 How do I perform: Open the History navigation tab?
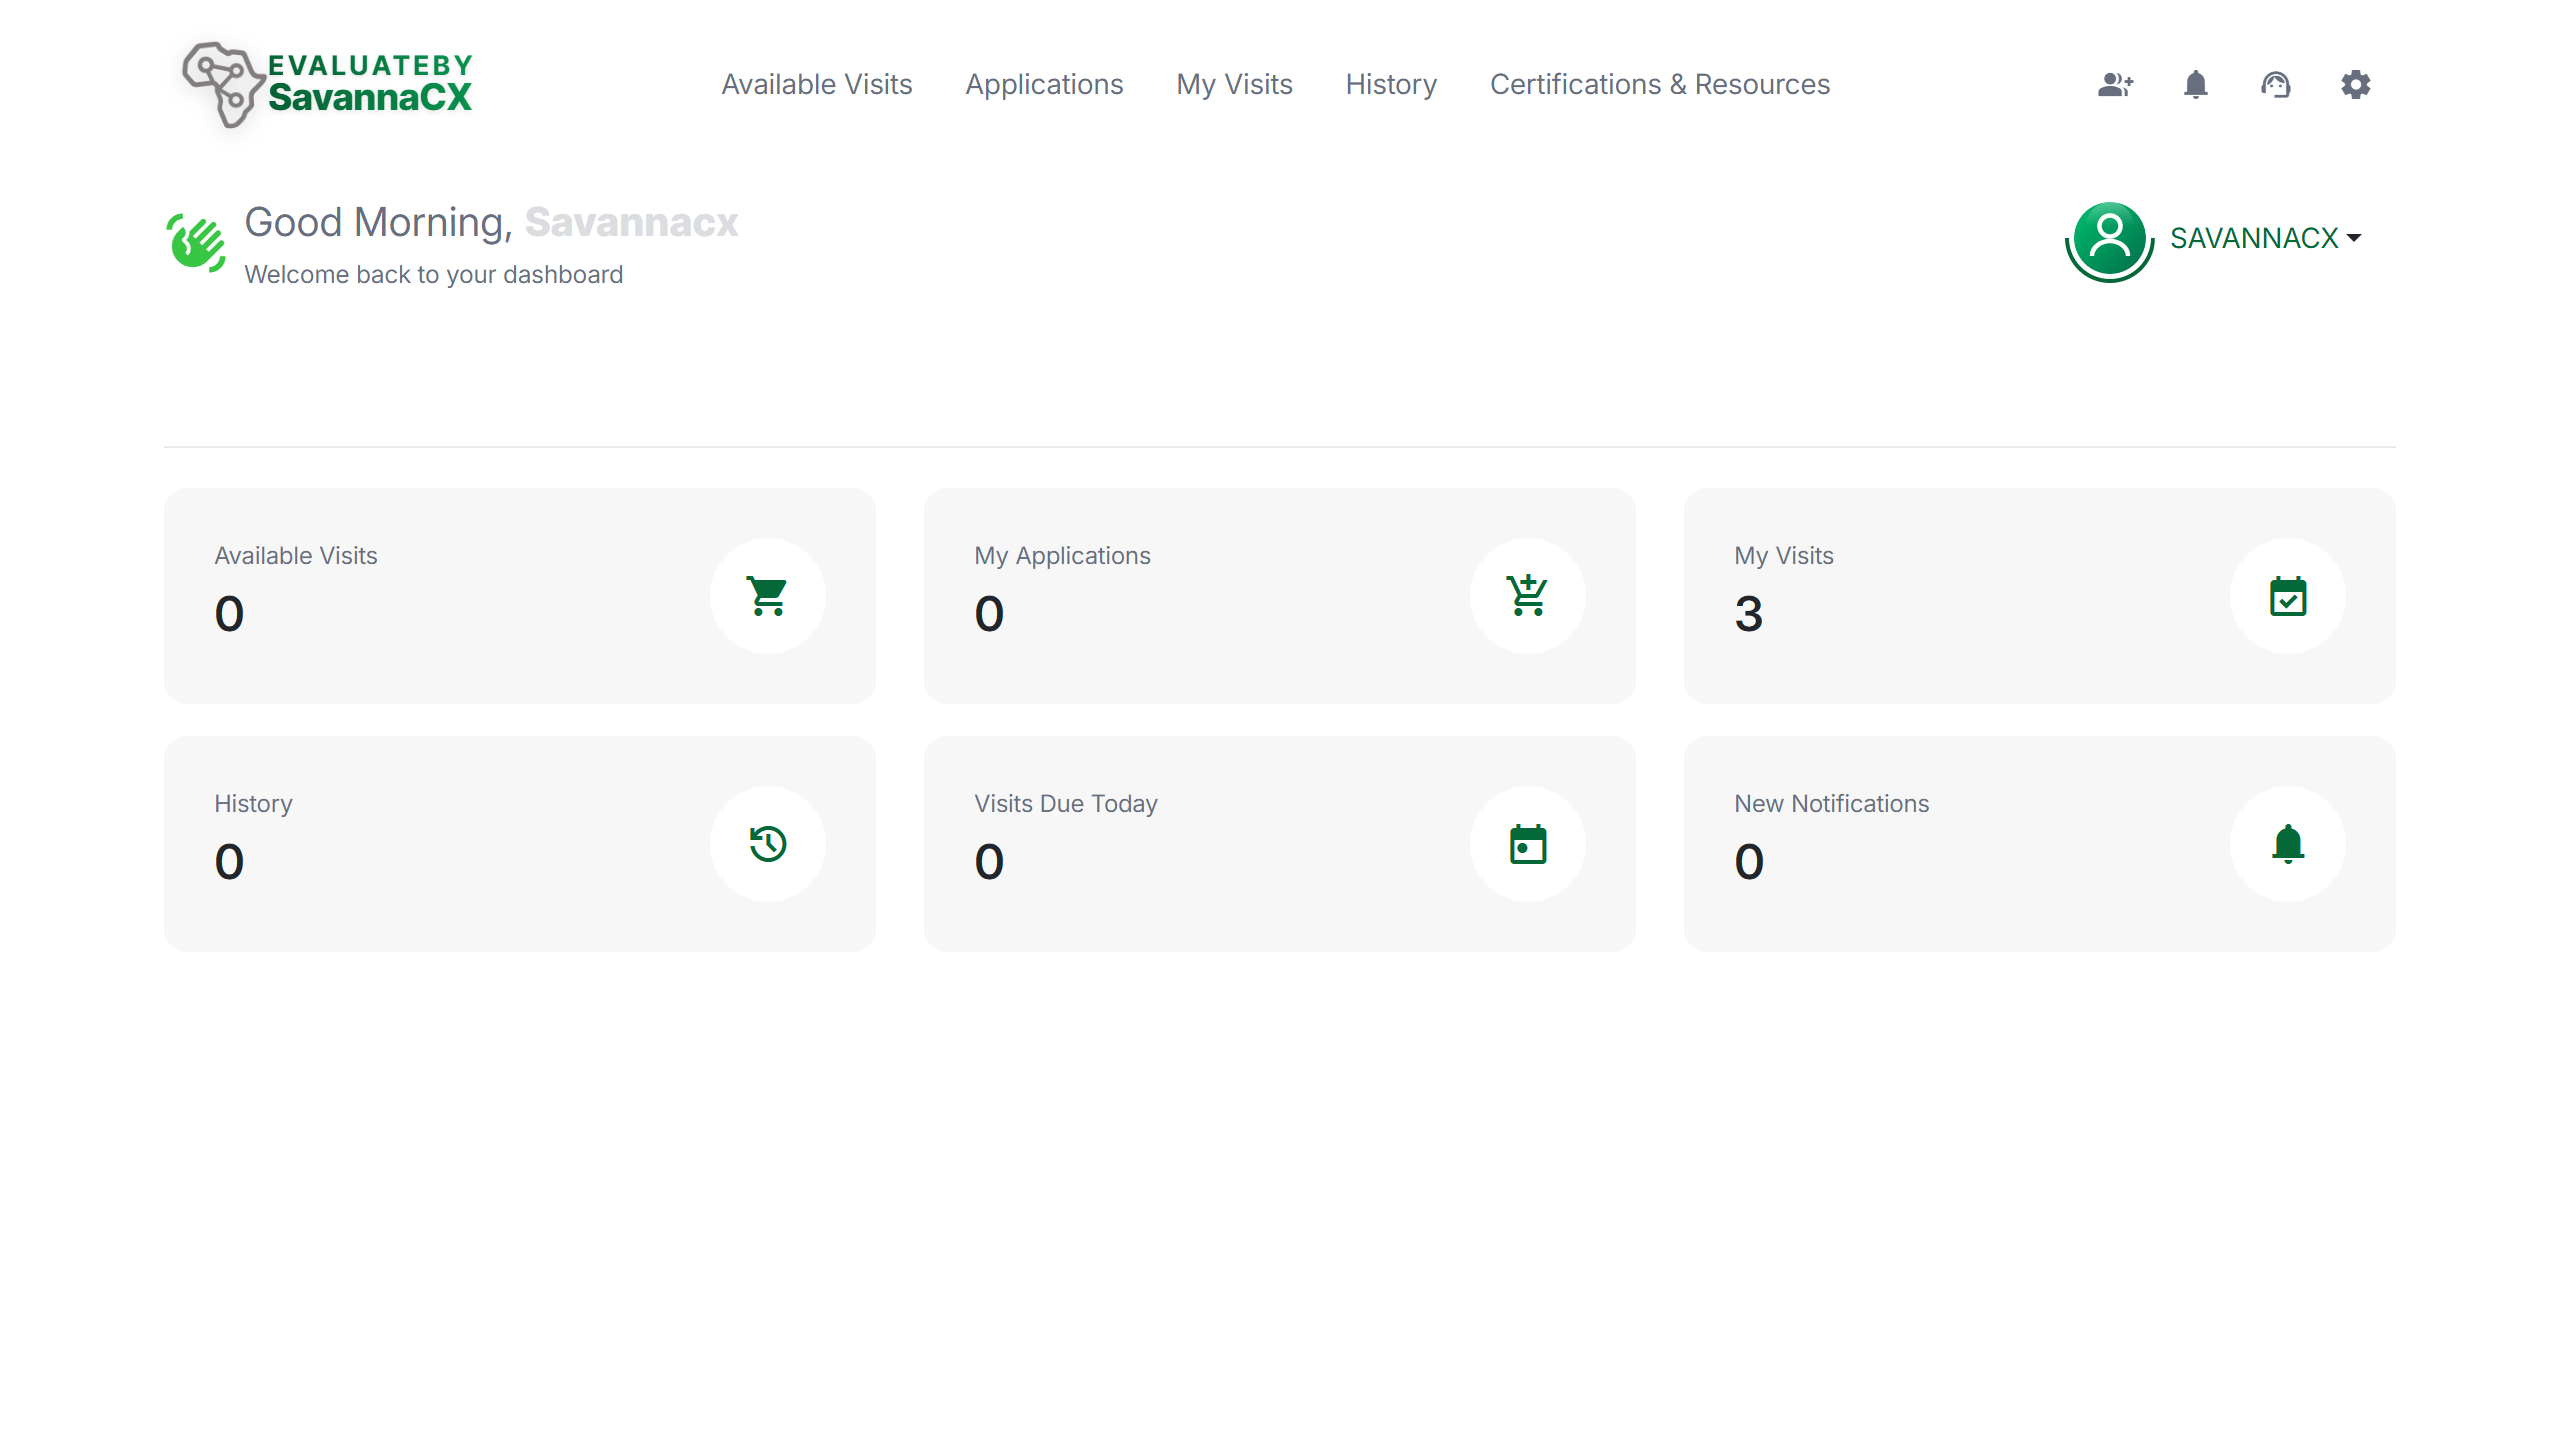coord(1391,84)
